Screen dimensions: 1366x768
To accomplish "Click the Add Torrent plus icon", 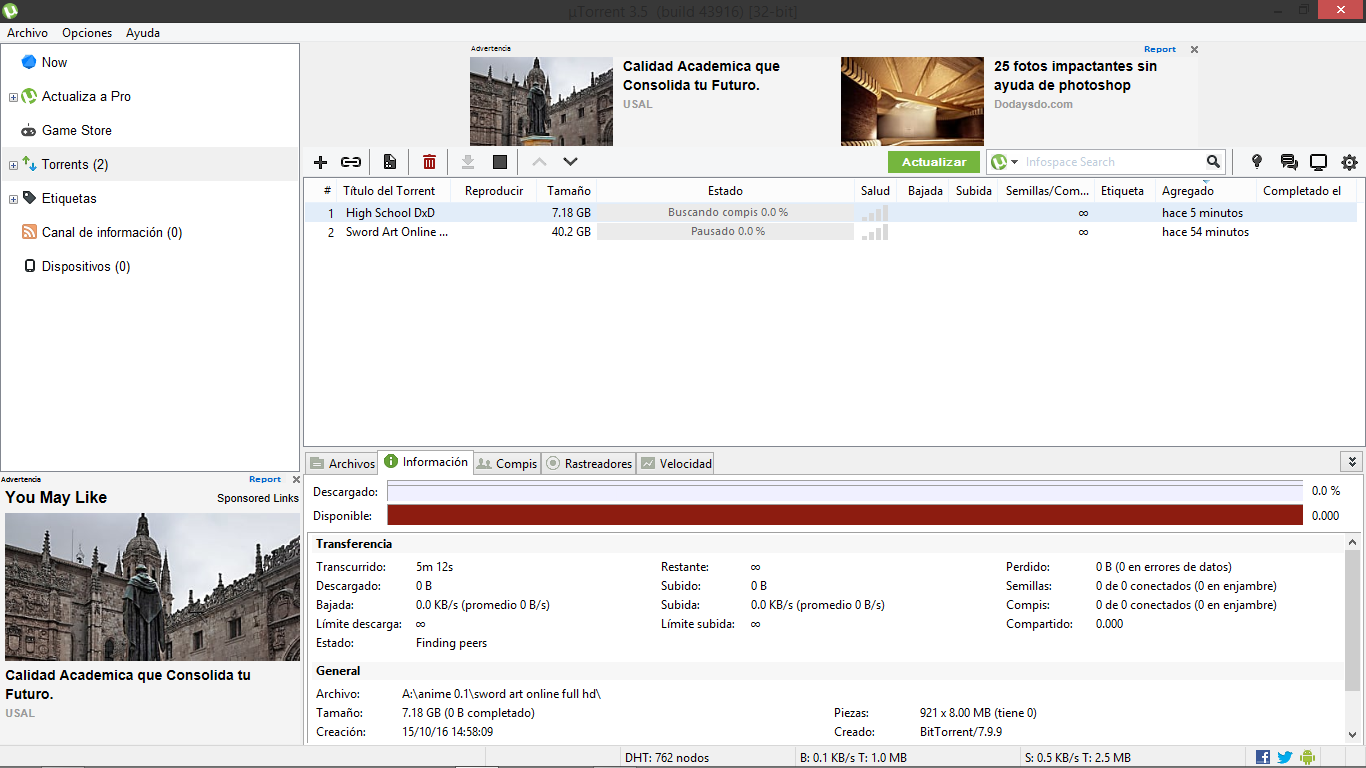I will (x=320, y=162).
